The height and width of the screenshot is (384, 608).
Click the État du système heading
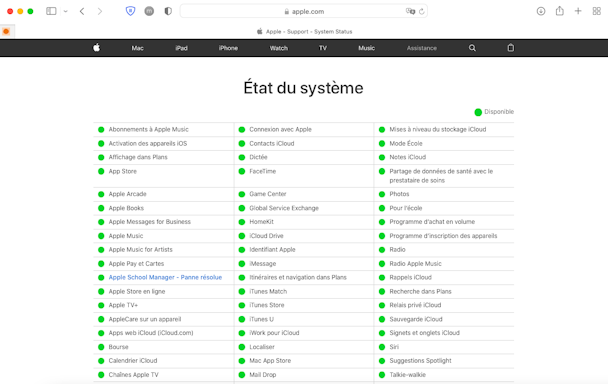click(304, 88)
